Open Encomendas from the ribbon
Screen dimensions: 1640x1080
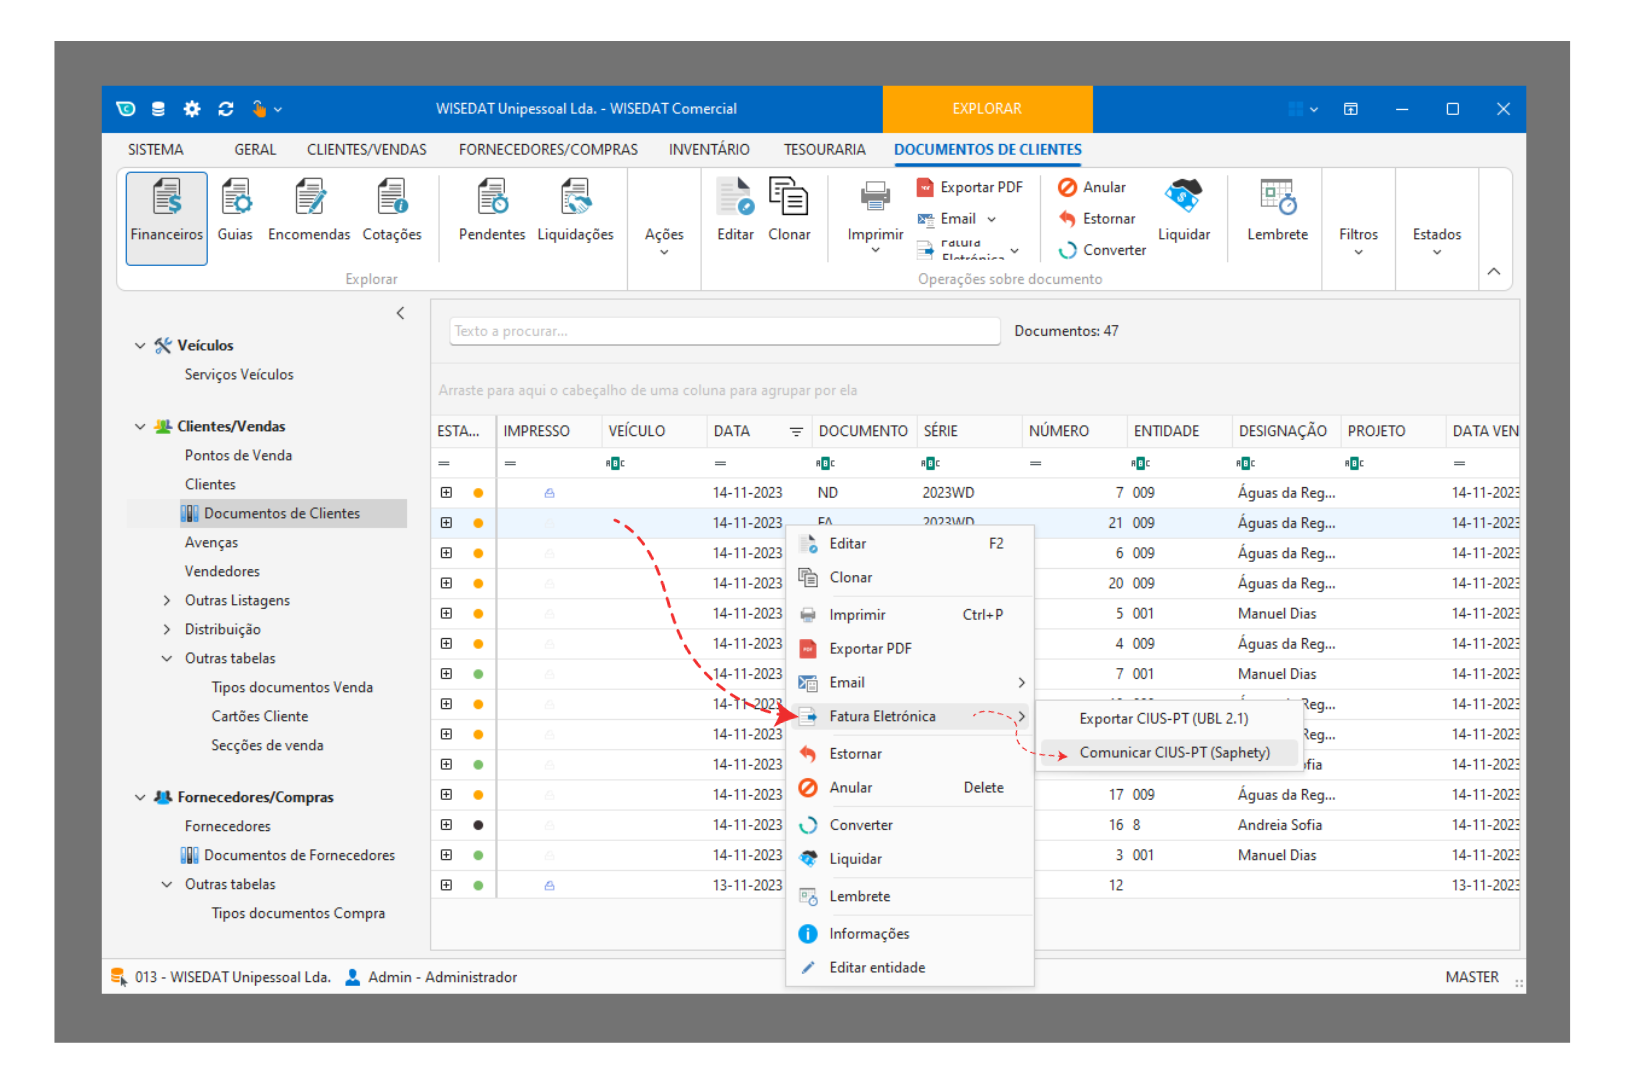tap(309, 212)
